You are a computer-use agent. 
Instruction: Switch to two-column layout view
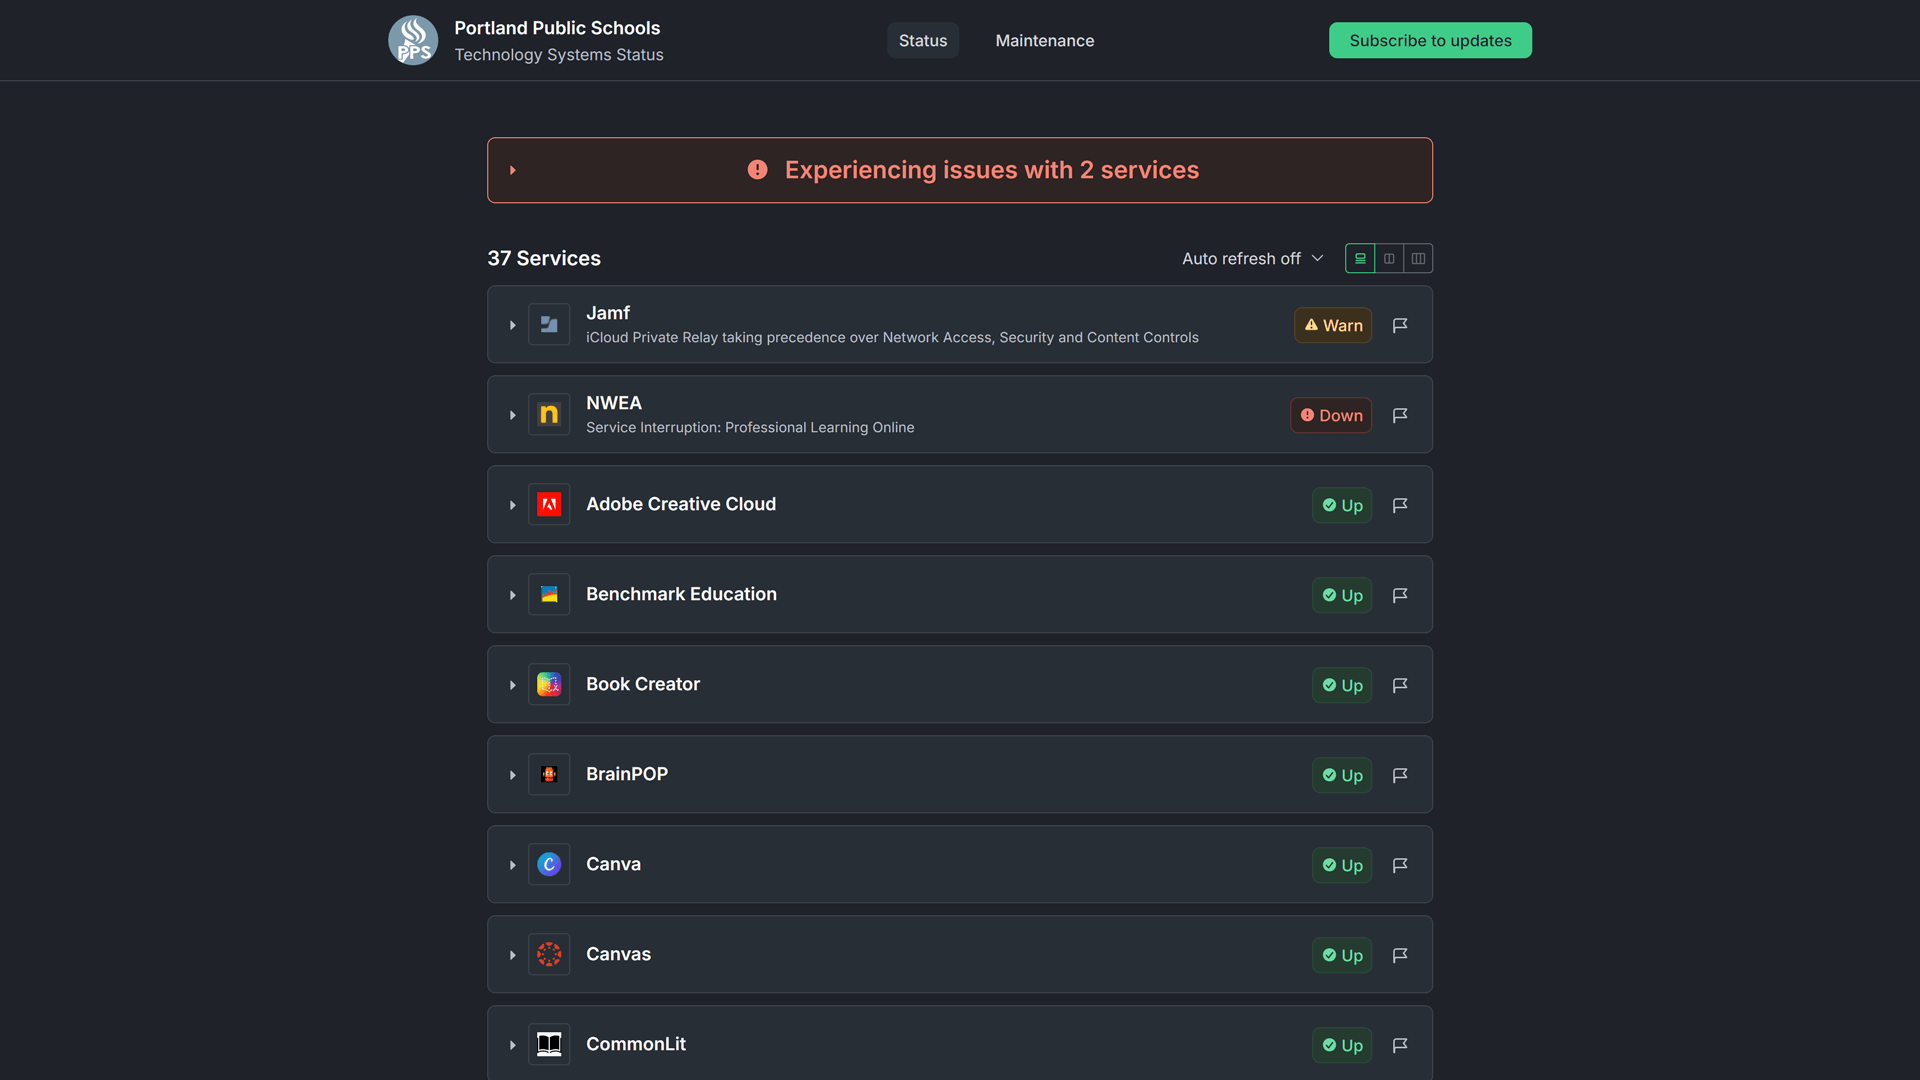click(x=1389, y=259)
